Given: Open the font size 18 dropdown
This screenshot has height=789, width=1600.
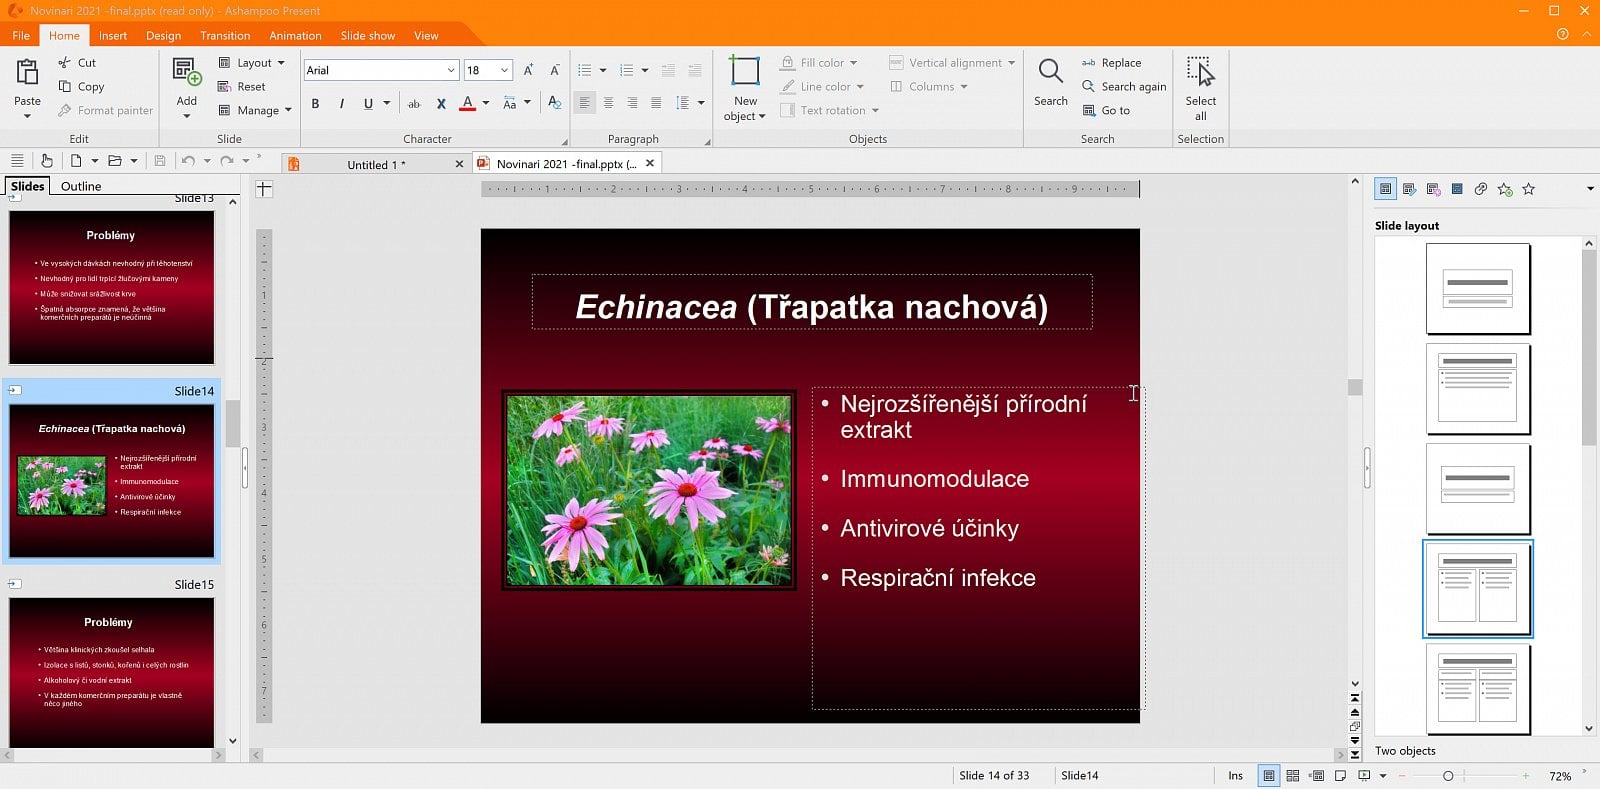Looking at the screenshot, I should click(505, 70).
